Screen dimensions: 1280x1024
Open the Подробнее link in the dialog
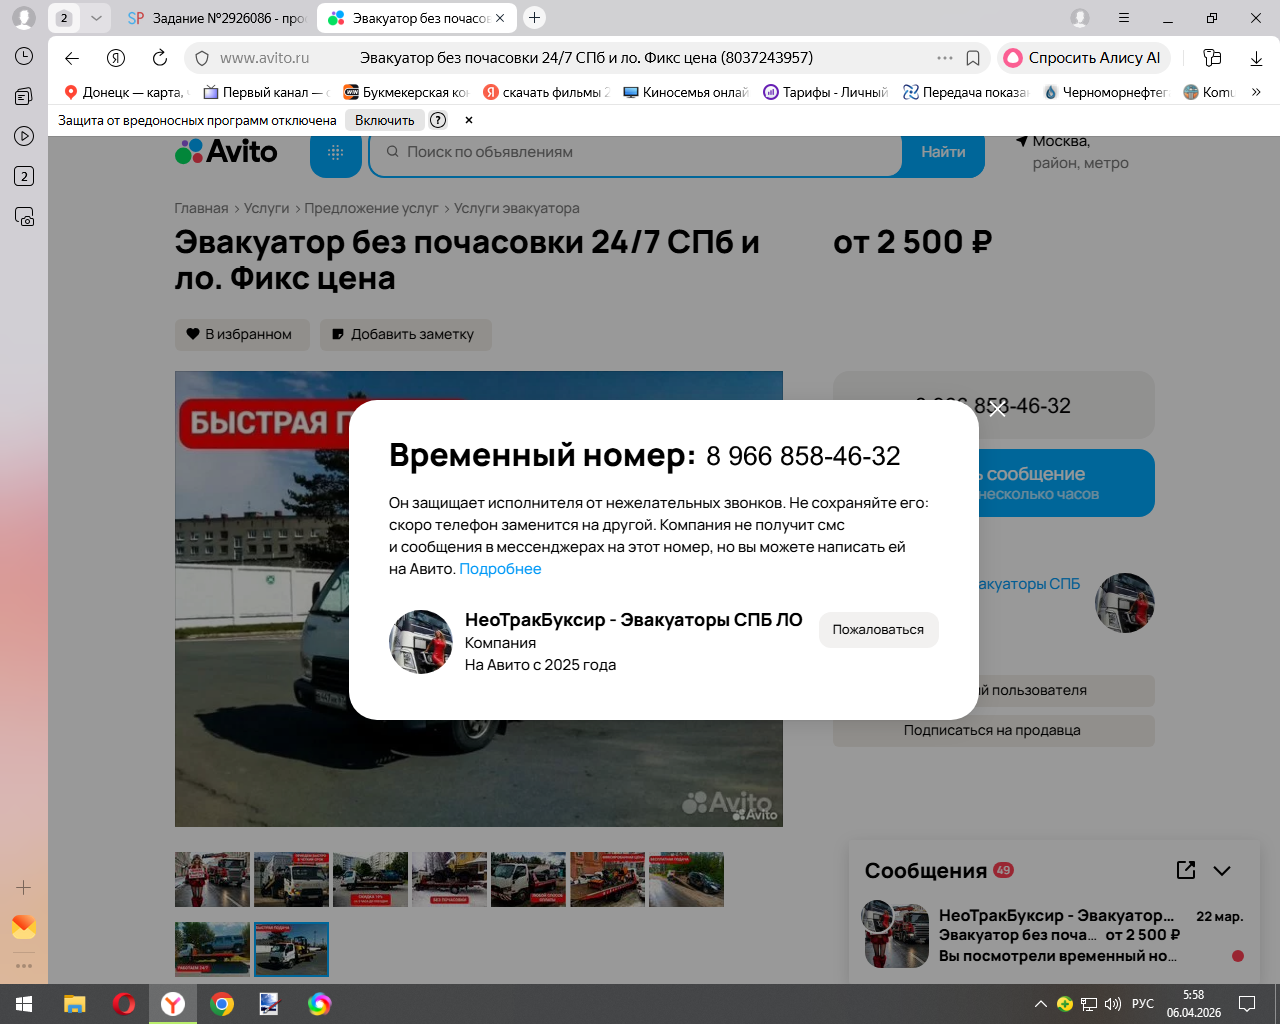500,569
